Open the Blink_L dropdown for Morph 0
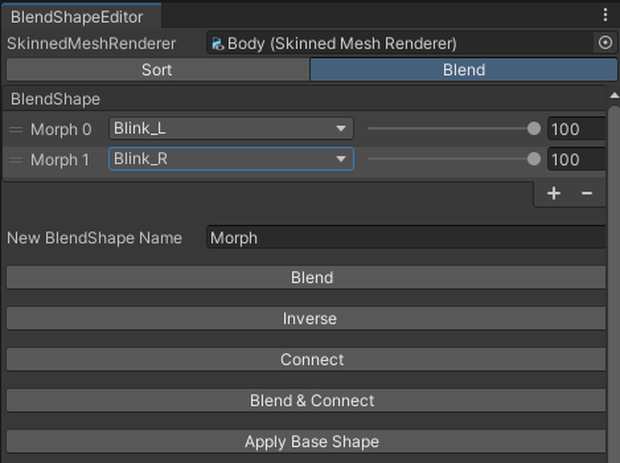Viewport: 620px width, 463px height. coord(231,129)
